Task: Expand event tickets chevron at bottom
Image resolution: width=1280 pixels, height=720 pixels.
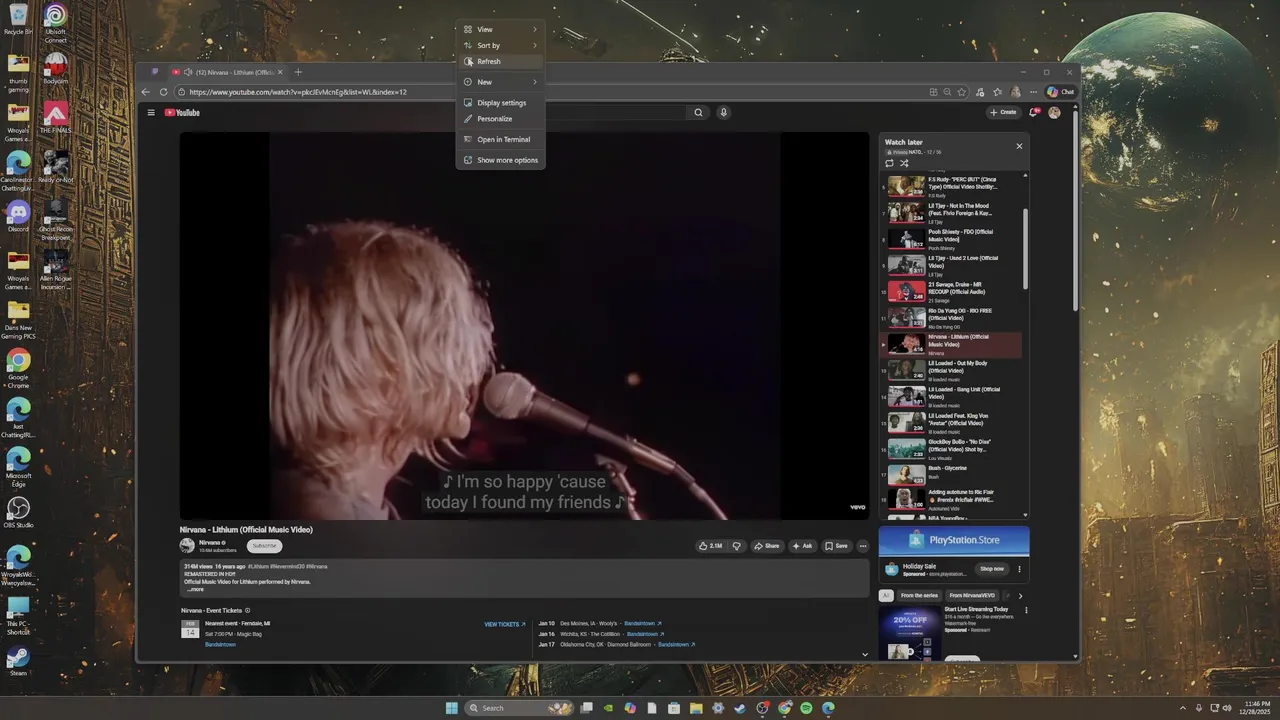Action: click(x=864, y=654)
